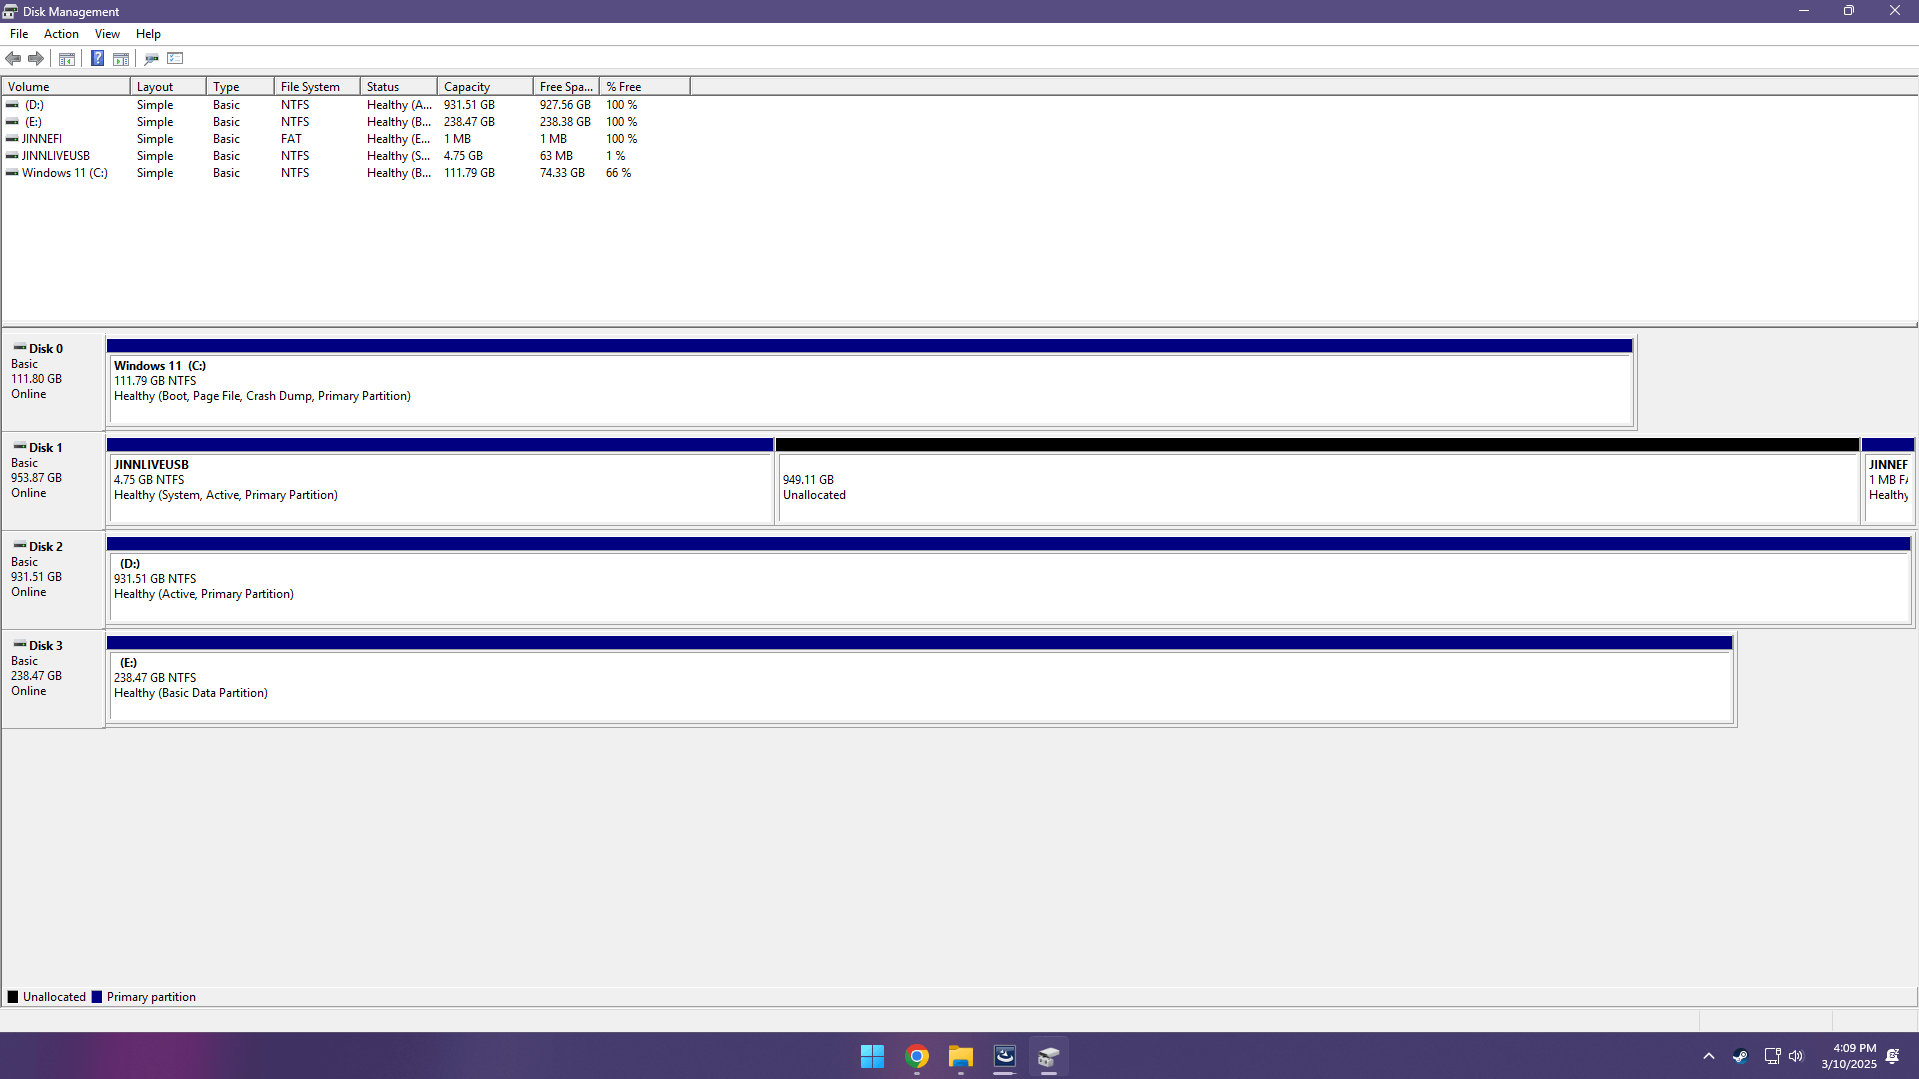Open the File menu
Image resolution: width=1919 pixels, height=1079 pixels.
coord(19,33)
